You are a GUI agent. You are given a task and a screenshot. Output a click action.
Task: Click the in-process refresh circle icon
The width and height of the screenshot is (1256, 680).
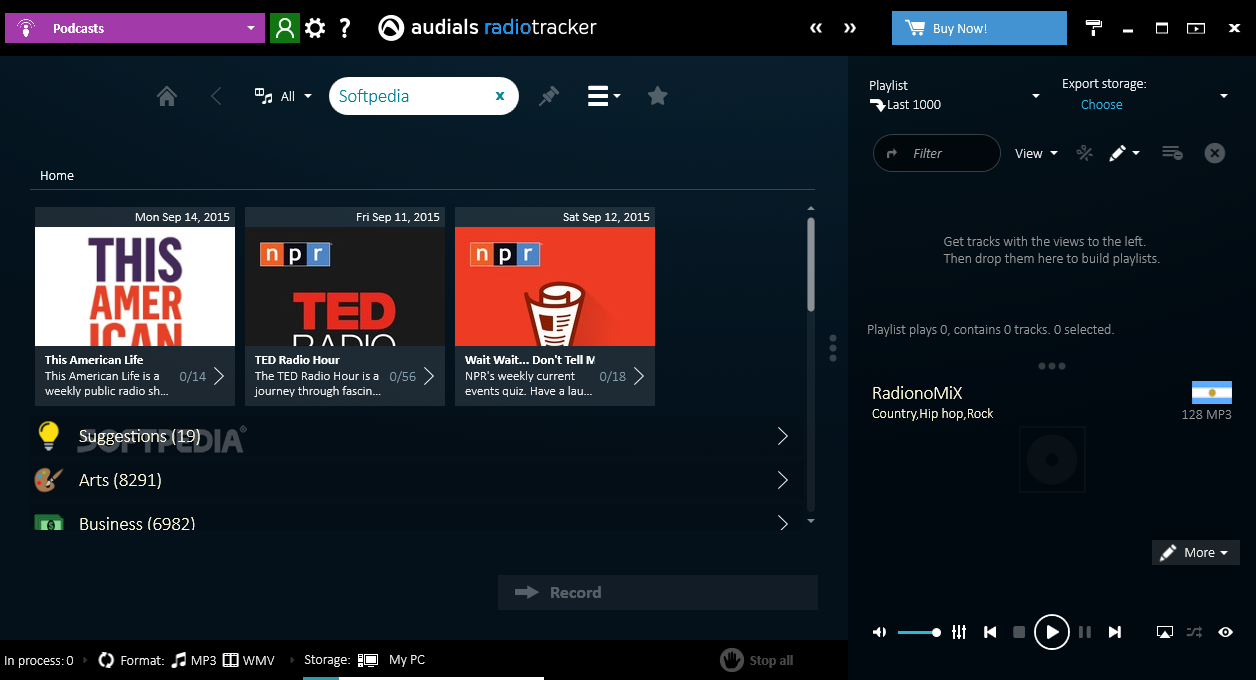coord(106,660)
